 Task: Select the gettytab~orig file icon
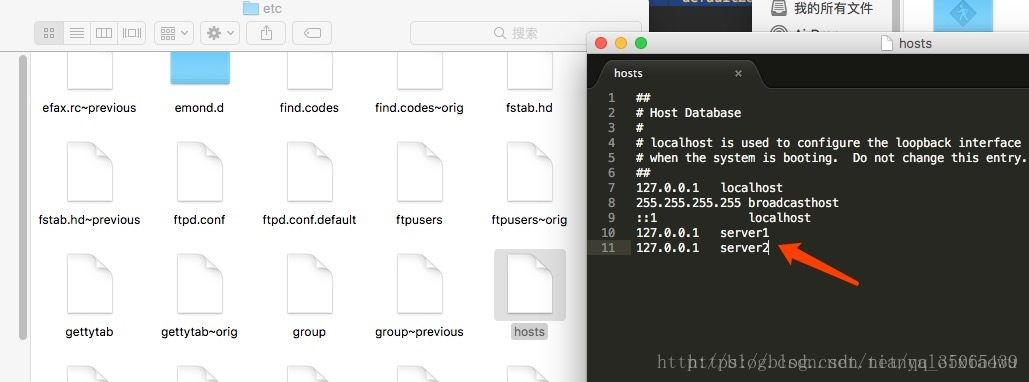coord(200,284)
